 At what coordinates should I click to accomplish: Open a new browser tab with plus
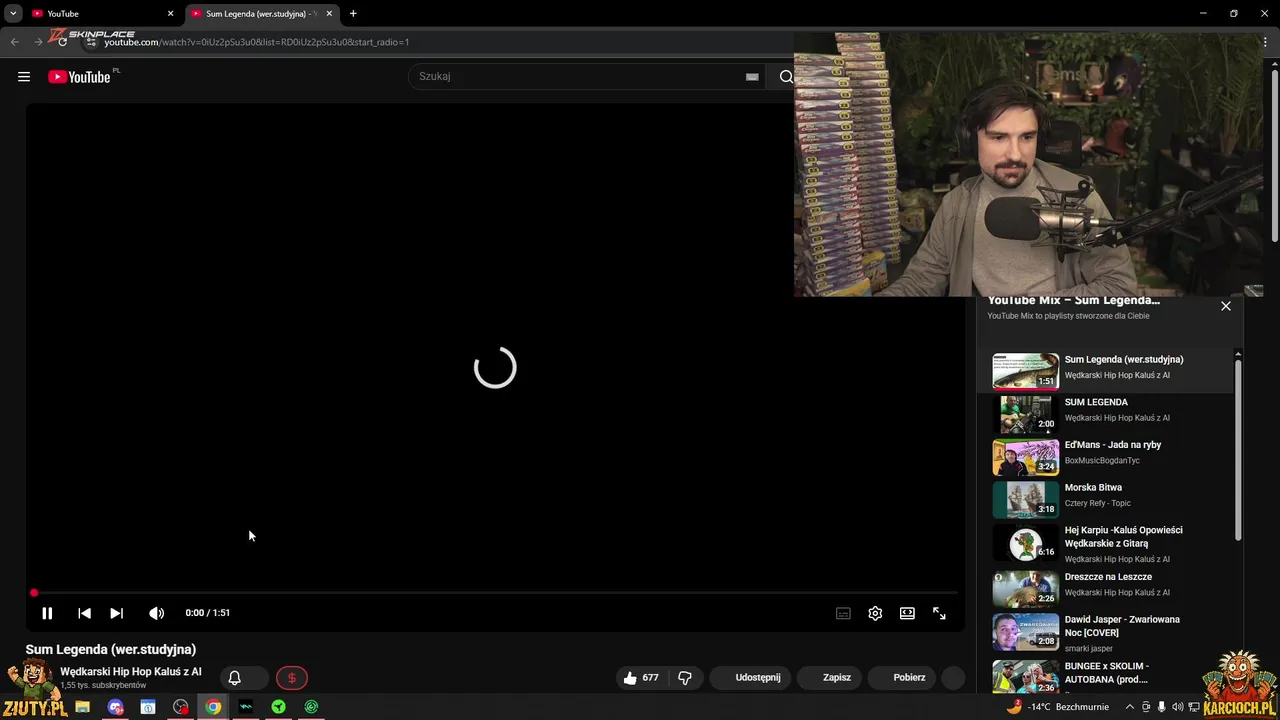coord(353,14)
